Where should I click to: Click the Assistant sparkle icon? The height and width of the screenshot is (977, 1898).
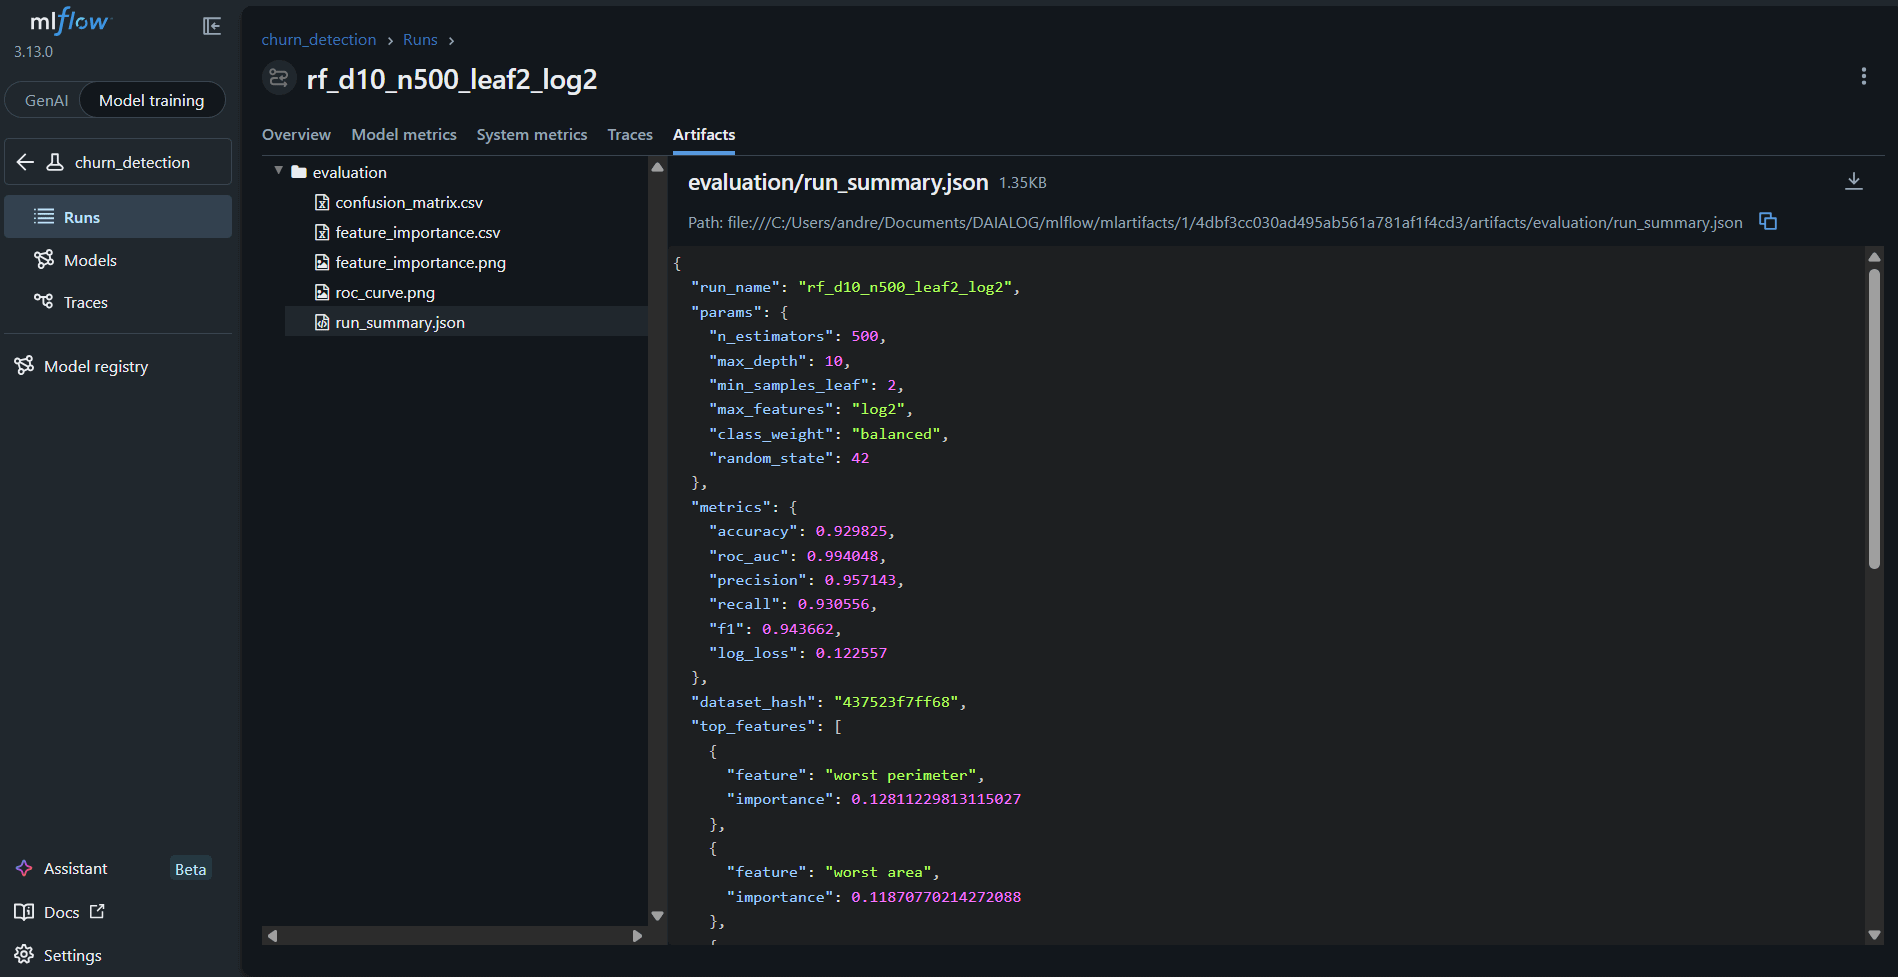pos(24,868)
